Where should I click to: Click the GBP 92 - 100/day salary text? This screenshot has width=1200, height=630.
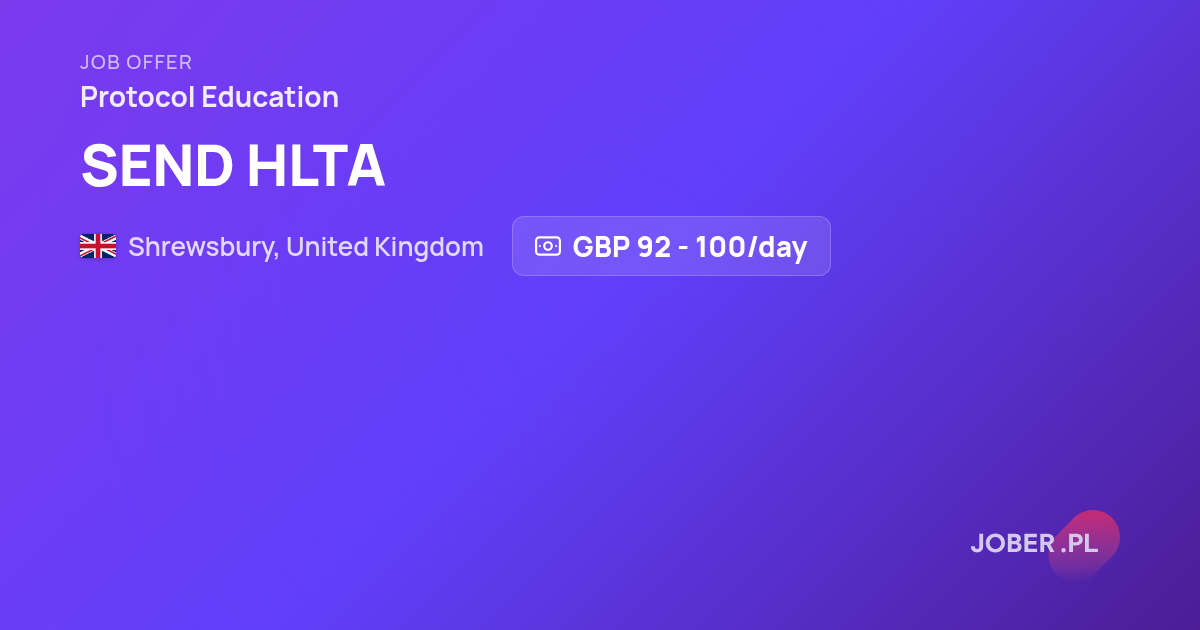[690, 246]
